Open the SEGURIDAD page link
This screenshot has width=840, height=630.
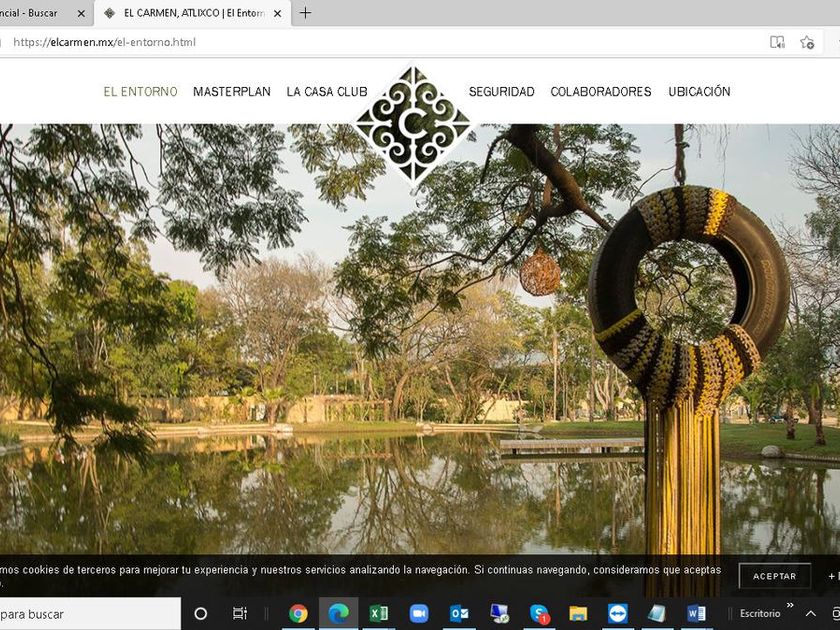[501, 92]
